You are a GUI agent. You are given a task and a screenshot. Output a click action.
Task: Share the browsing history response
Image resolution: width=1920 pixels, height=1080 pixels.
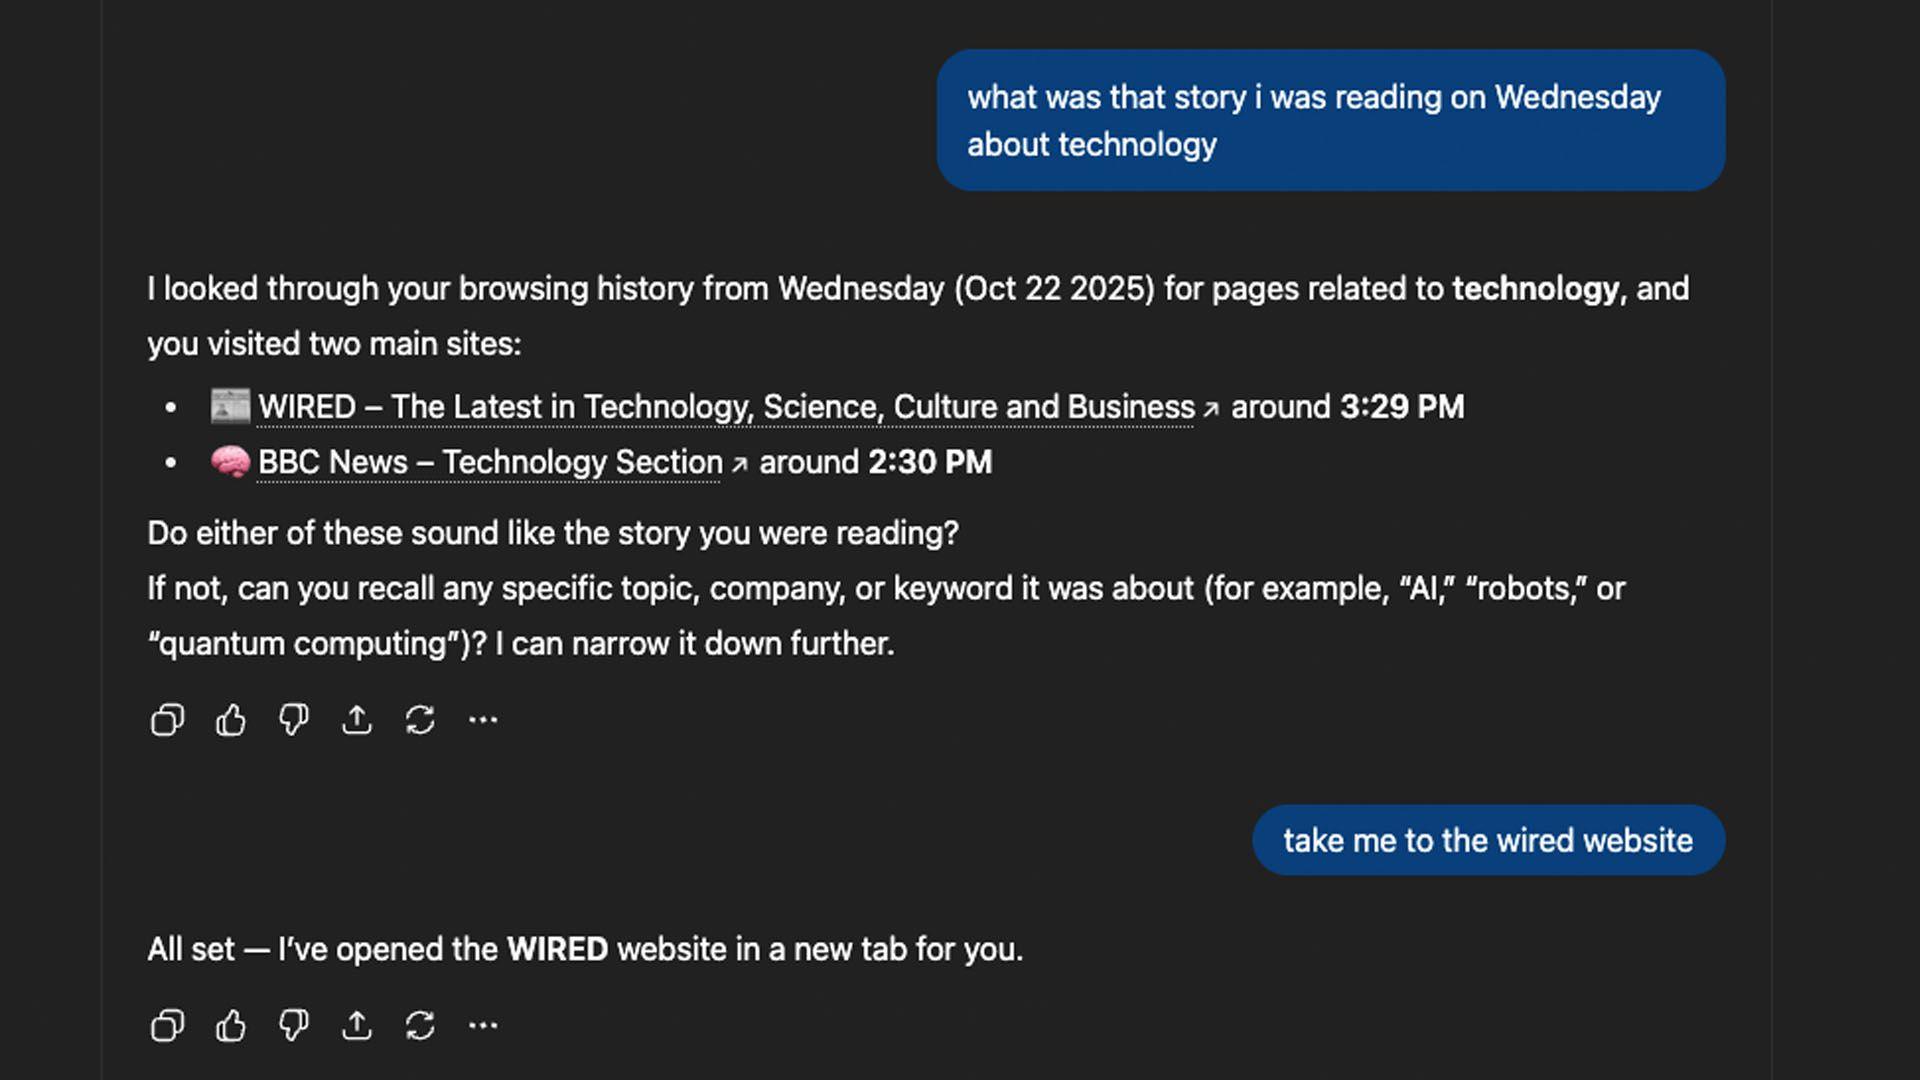pyautogui.click(x=357, y=720)
